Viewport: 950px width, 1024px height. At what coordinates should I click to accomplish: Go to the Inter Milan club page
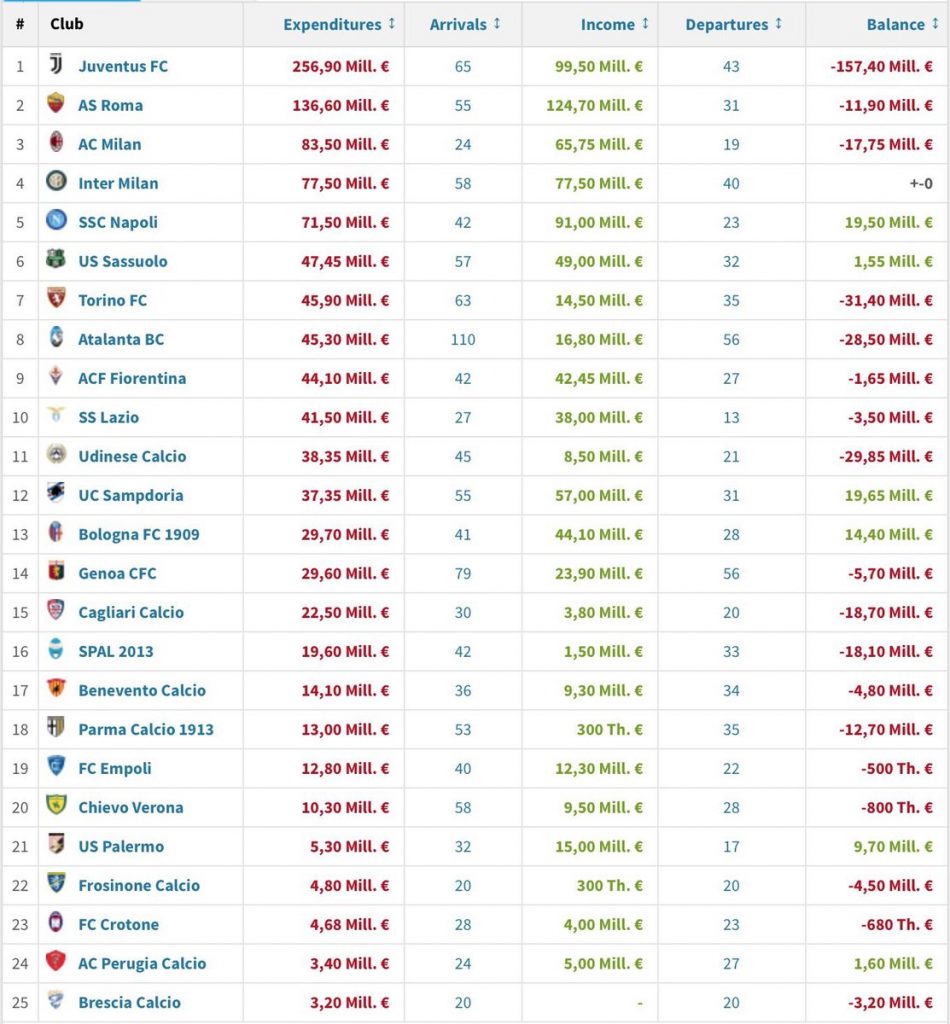pyautogui.click(x=118, y=184)
